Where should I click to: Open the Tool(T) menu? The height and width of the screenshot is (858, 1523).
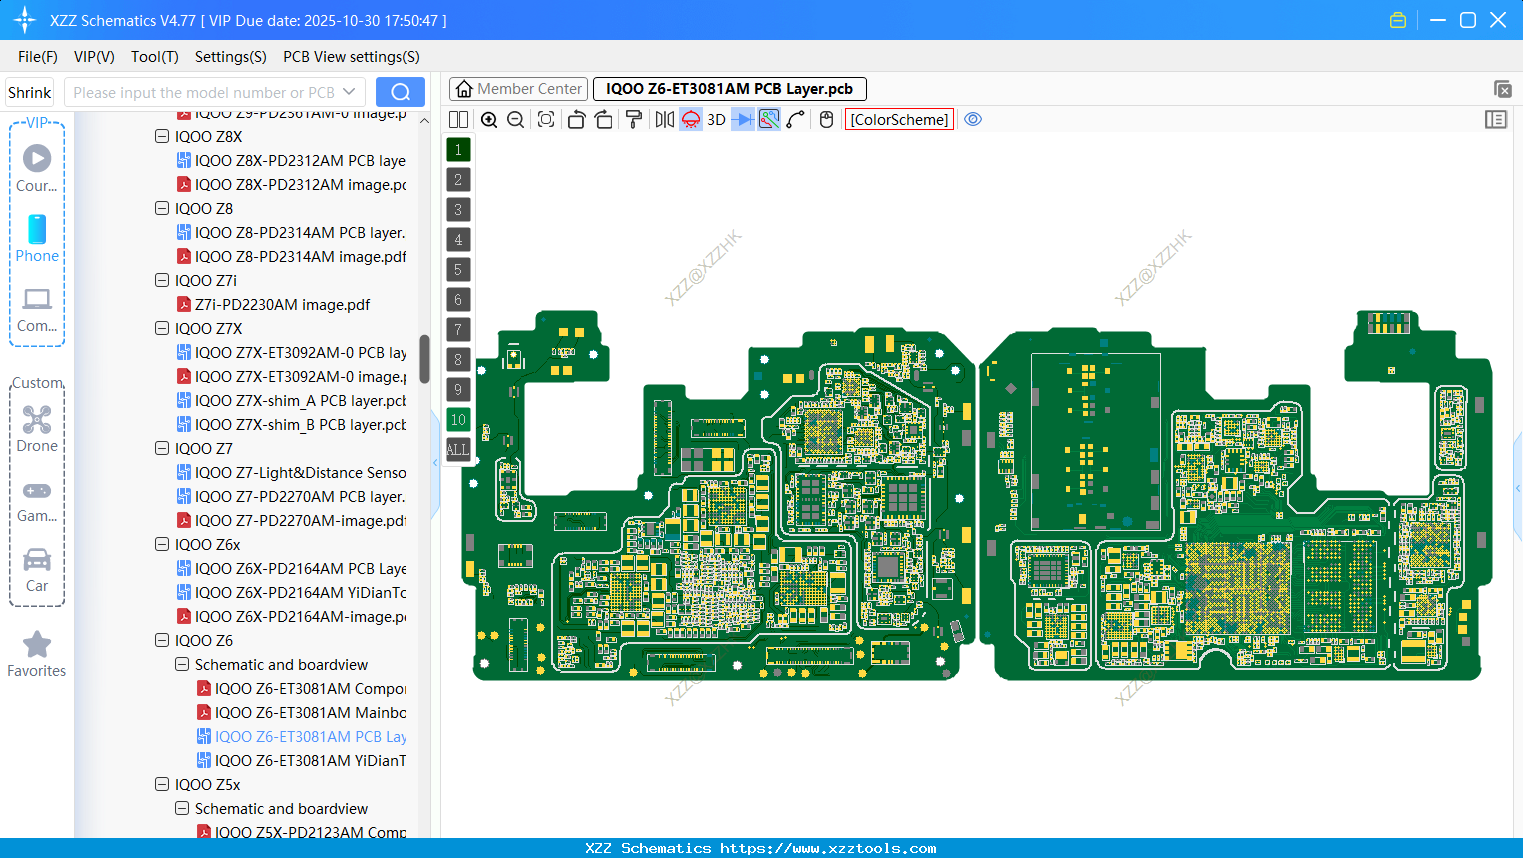pyautogui.click(x=154, y=57)
